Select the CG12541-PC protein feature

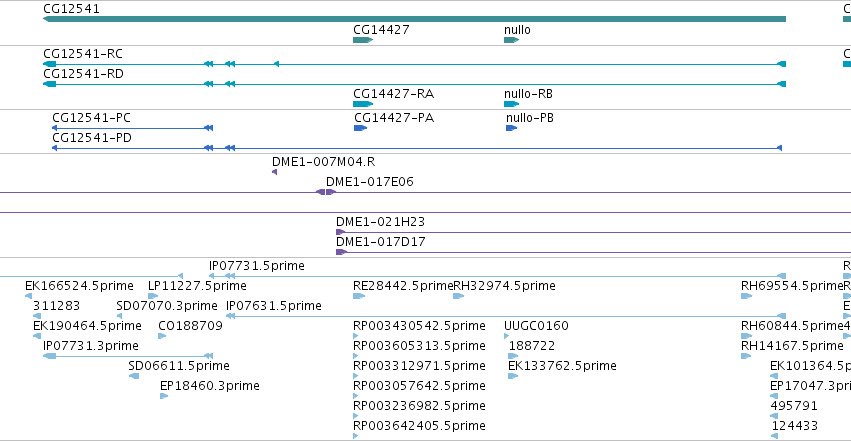(x=132, y=128)
